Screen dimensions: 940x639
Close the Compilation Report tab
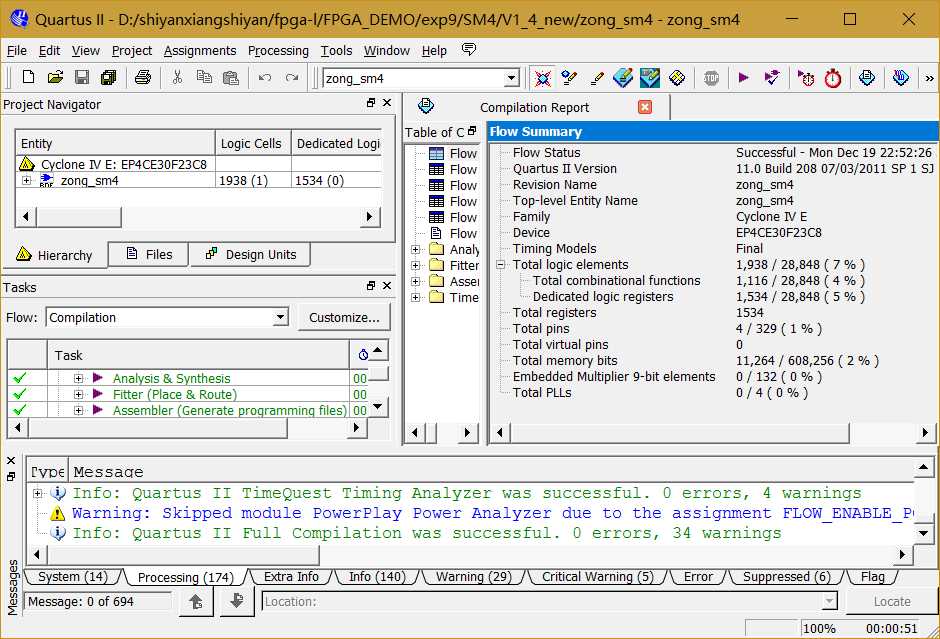coord(644,107)
